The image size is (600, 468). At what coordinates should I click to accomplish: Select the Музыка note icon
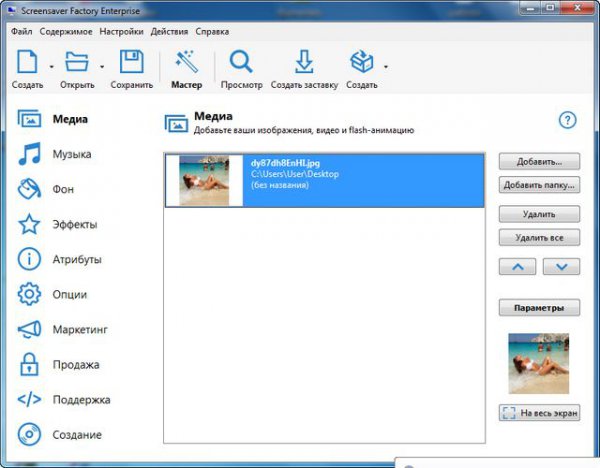[29, 154]
